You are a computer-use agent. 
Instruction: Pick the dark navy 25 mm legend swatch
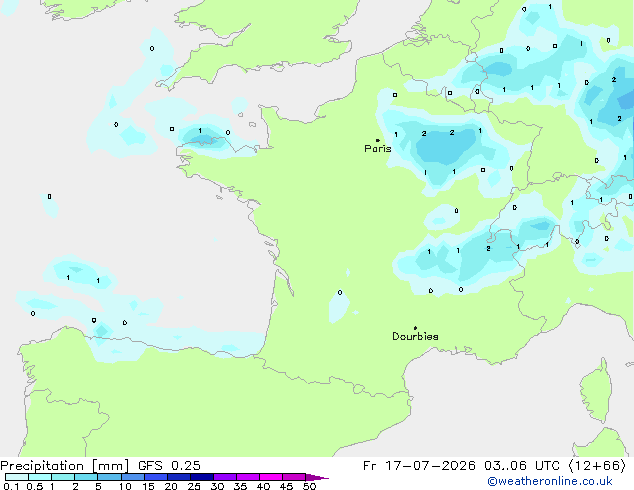(x=202, y=477)
